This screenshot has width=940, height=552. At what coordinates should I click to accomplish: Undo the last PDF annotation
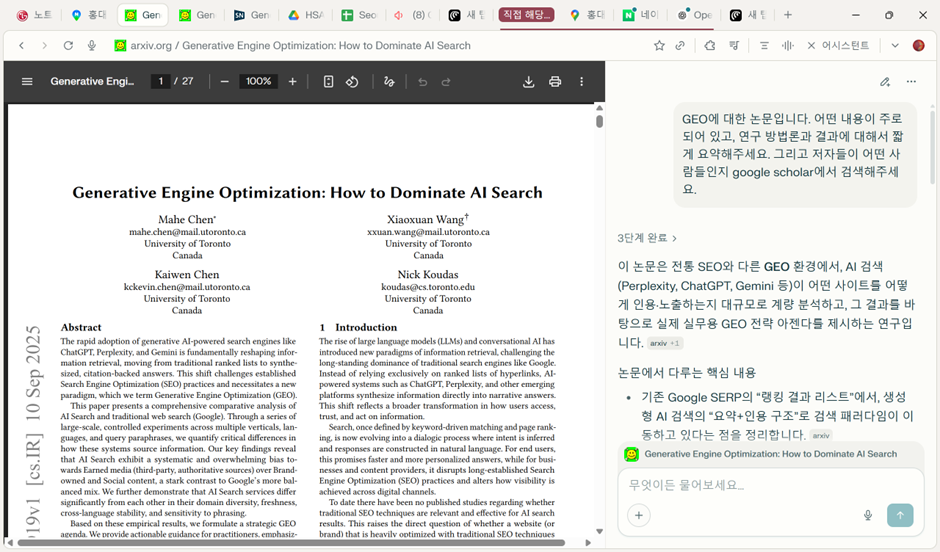tap(423, 82)
